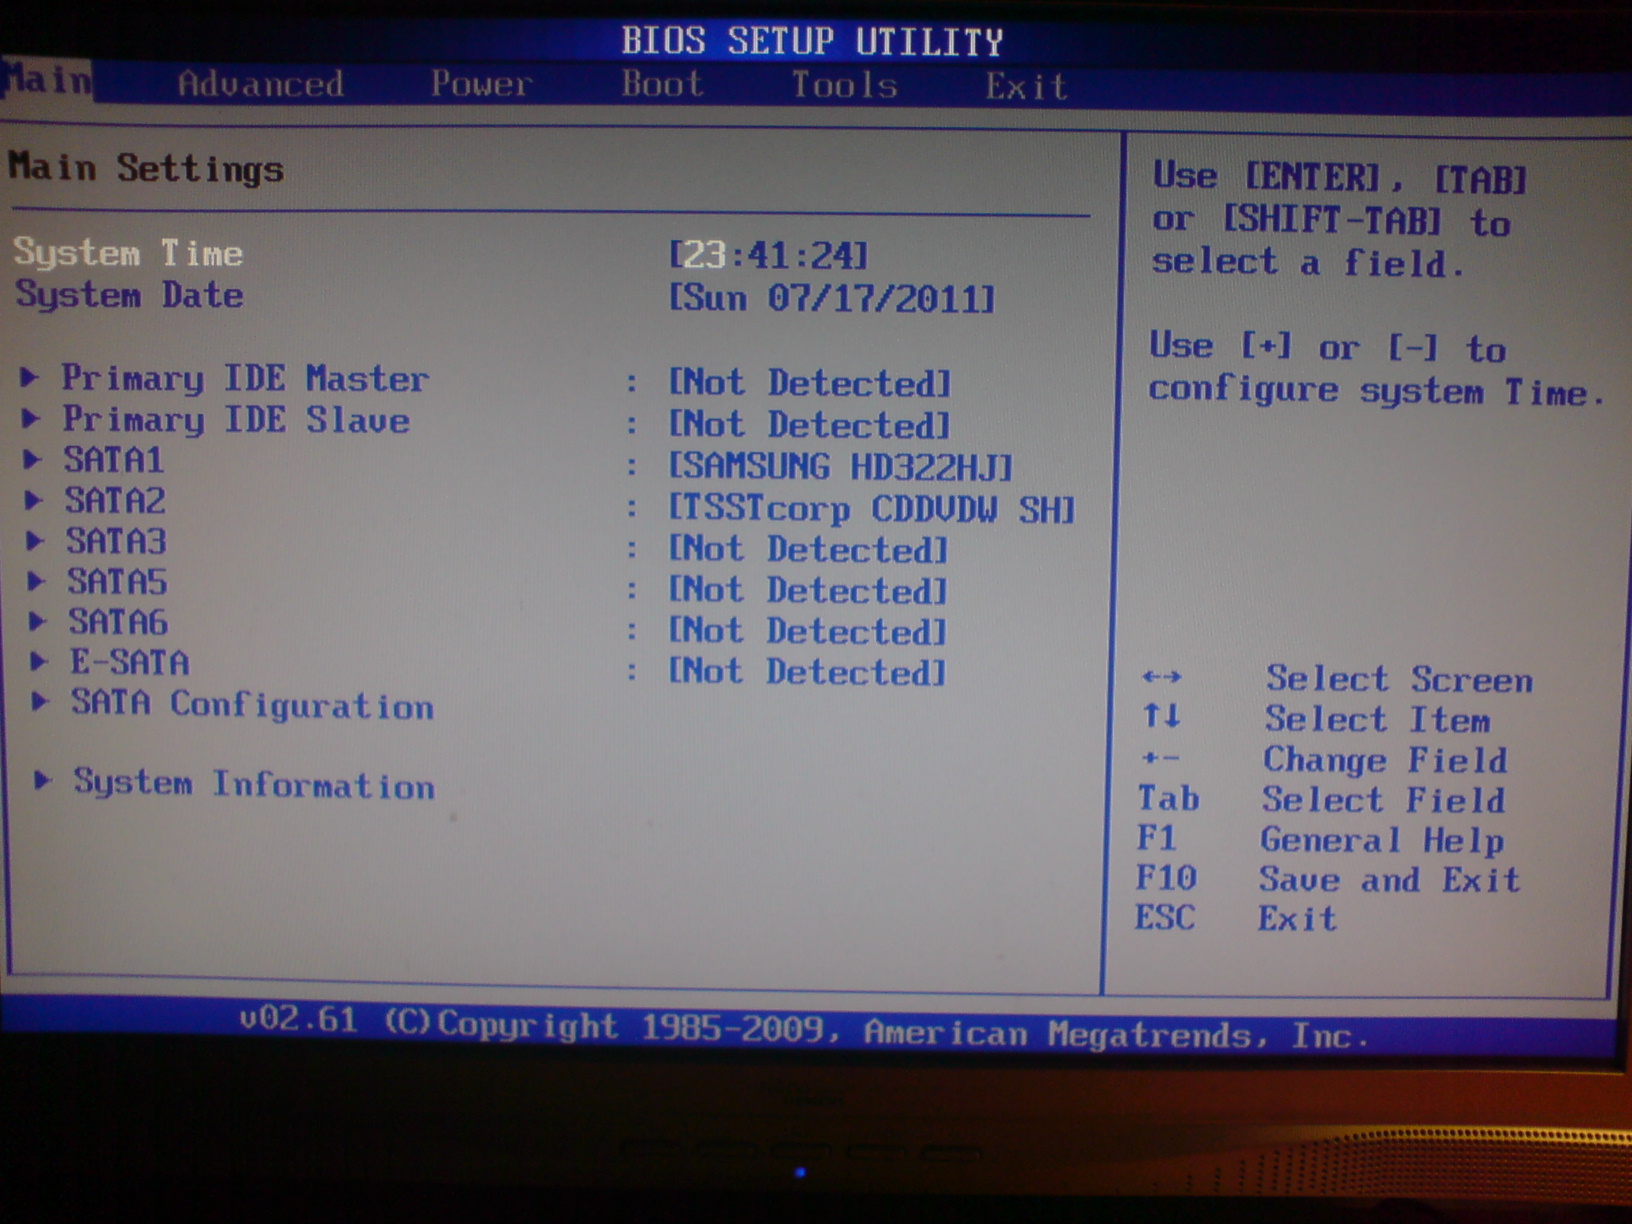Screen dimensions: 1632x1224
Task: Click the General Help key hint
Action: (1381, 841)
